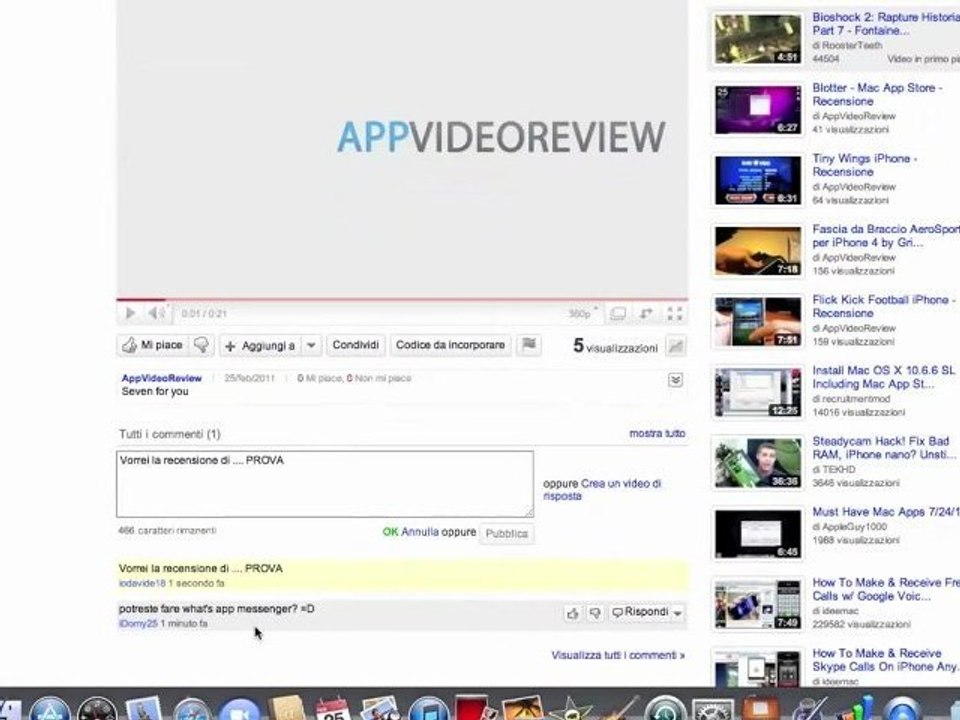
Task: Open Install Mac OS X 10.6.6 video
Action: [883, 377]
